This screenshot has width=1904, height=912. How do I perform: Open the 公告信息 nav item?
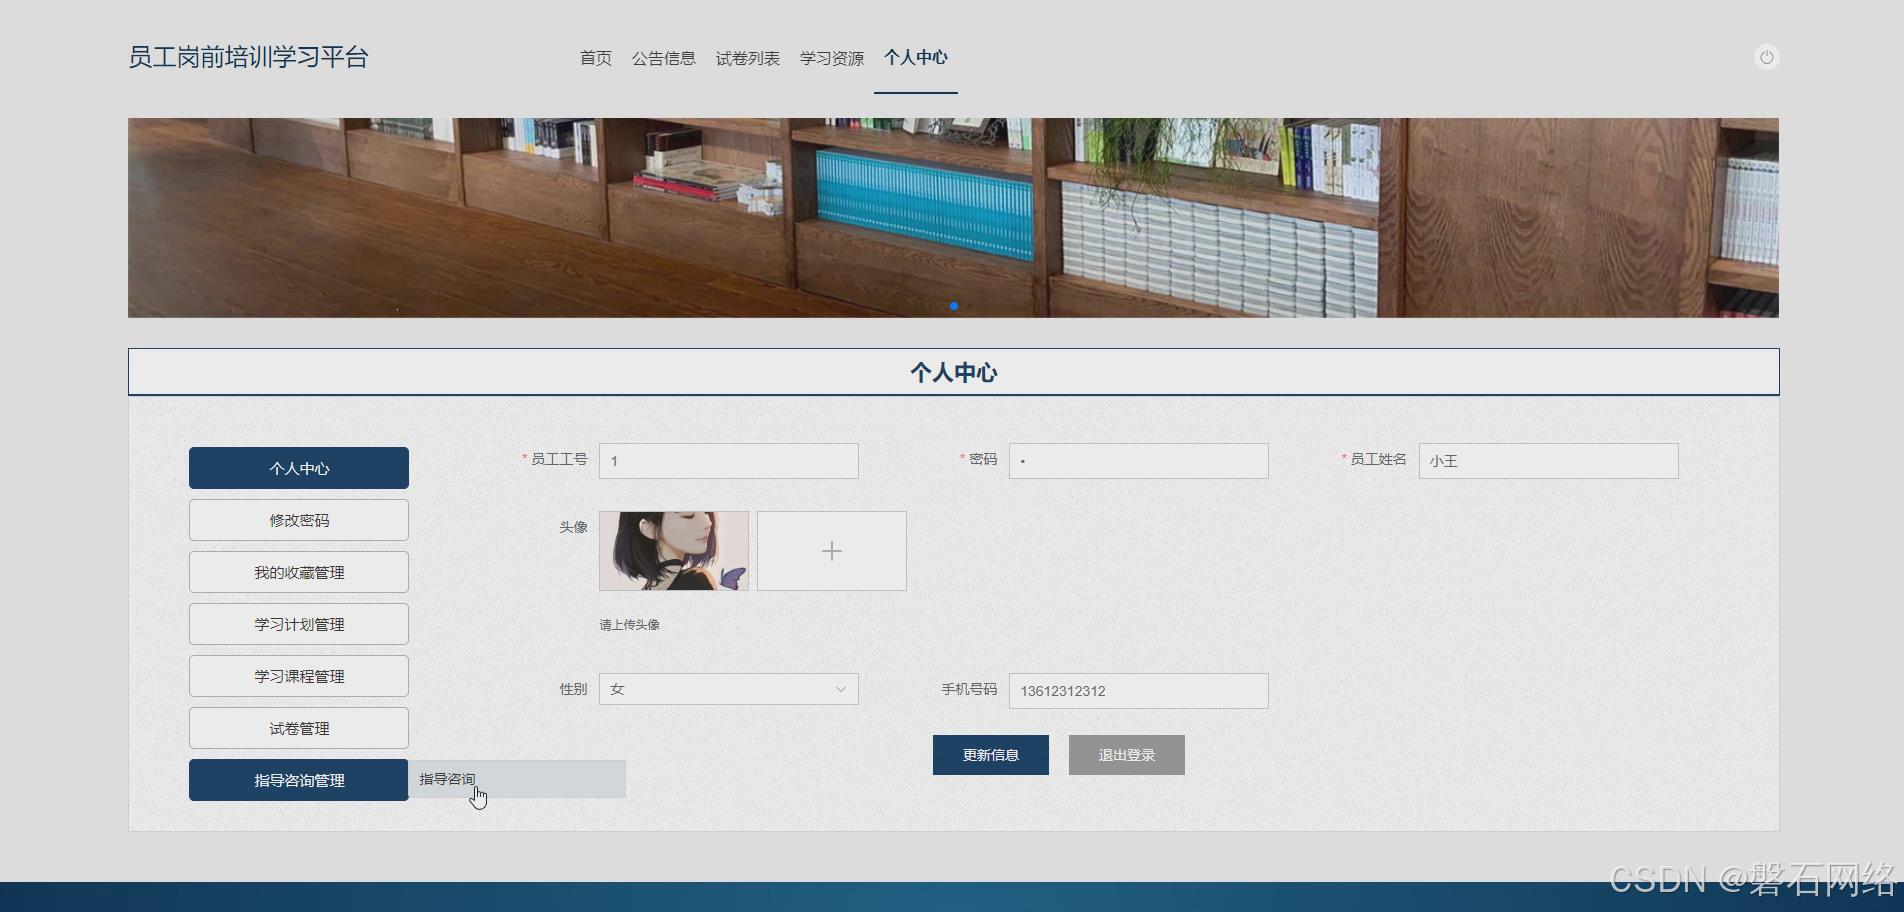tap(664, 58)
